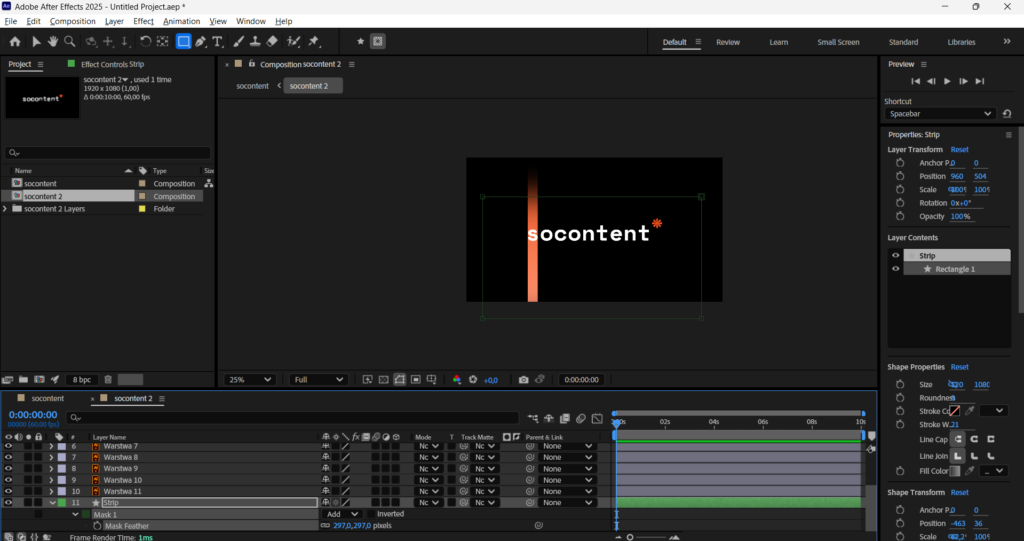Open the Full resolution dropdown

pyautogui.click(x=318, y=380)
